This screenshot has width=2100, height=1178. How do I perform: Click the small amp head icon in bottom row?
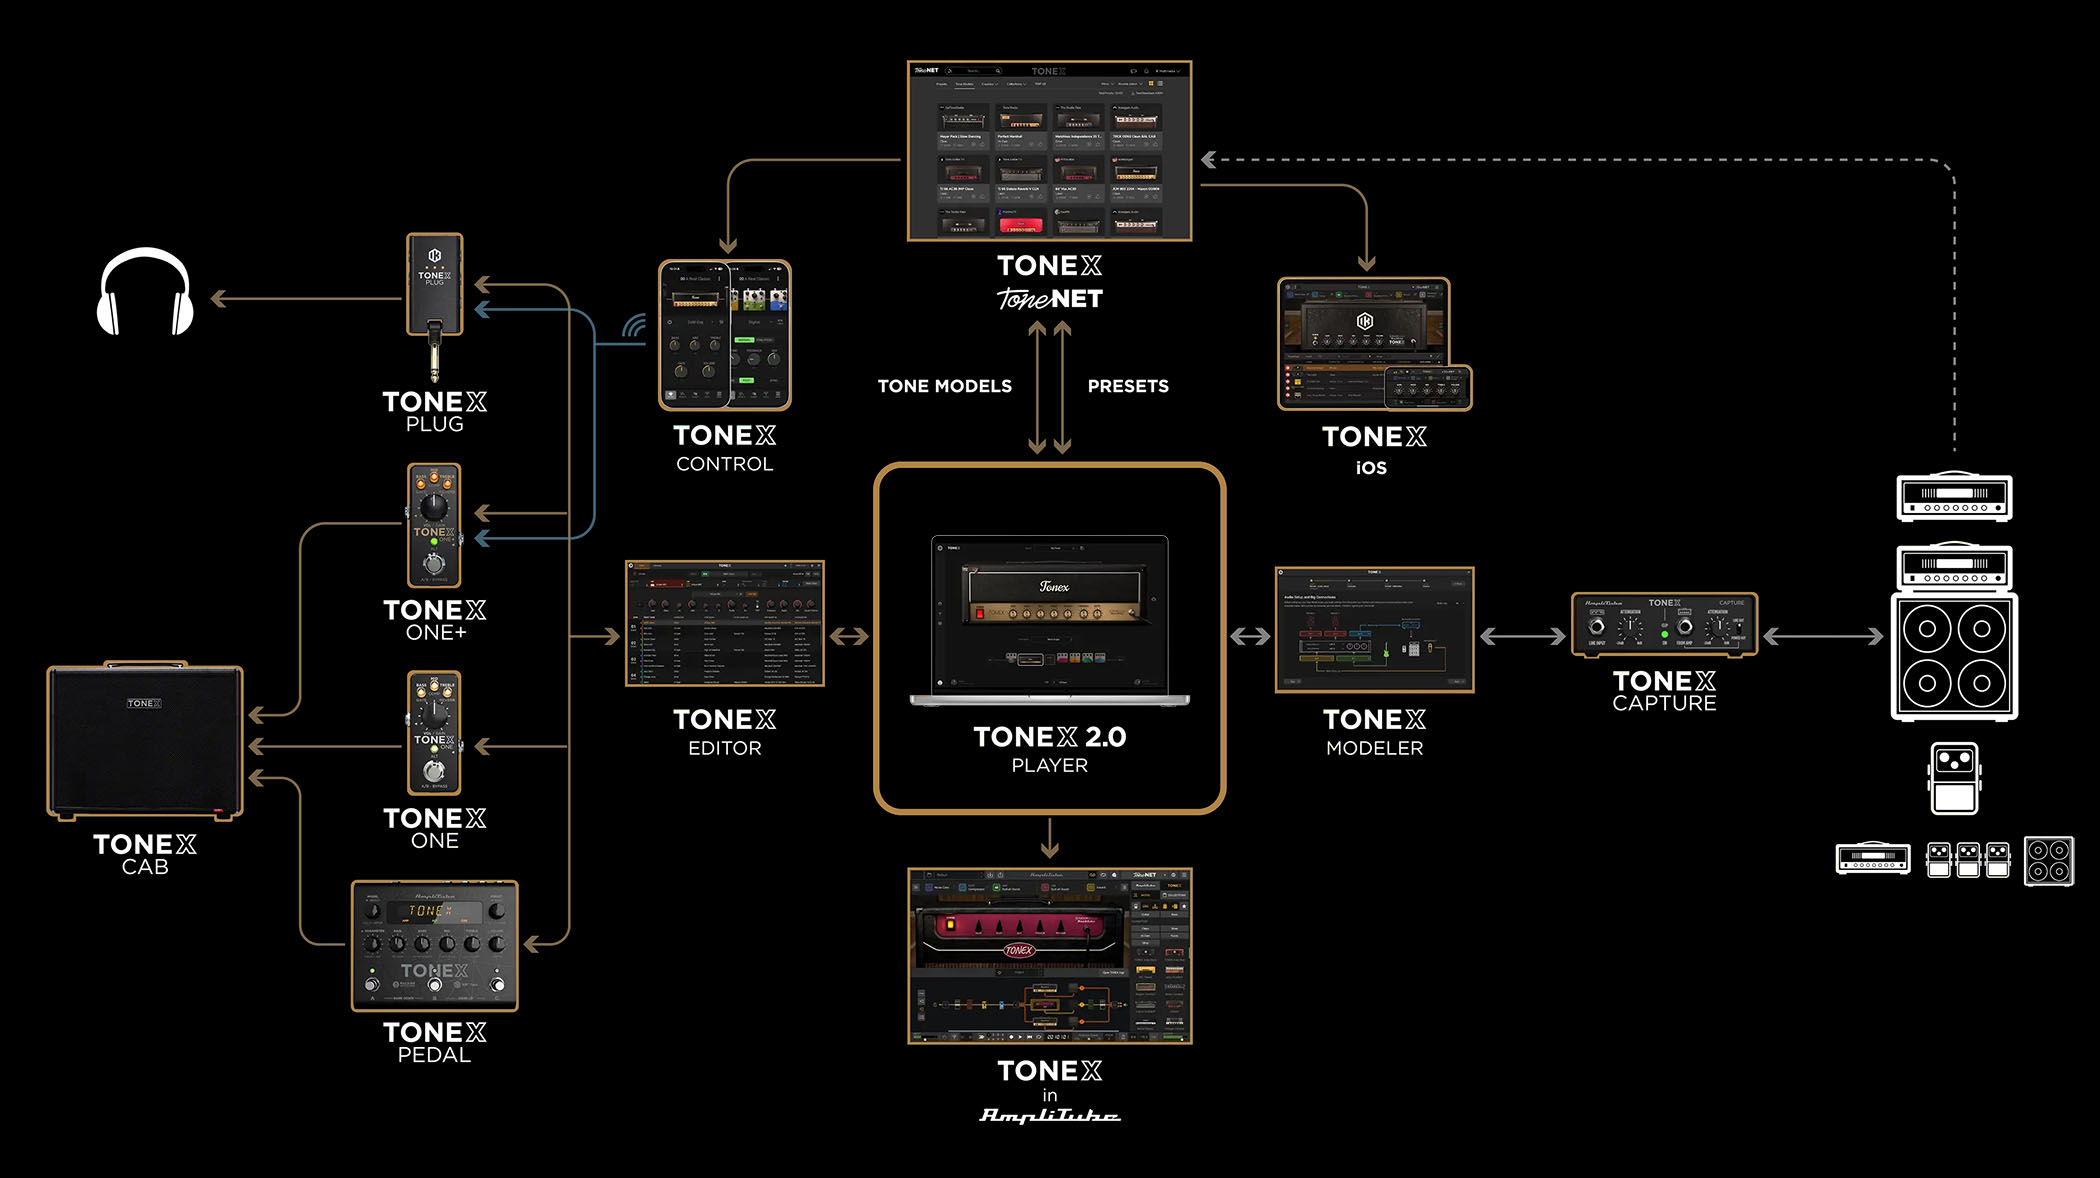1873,858
